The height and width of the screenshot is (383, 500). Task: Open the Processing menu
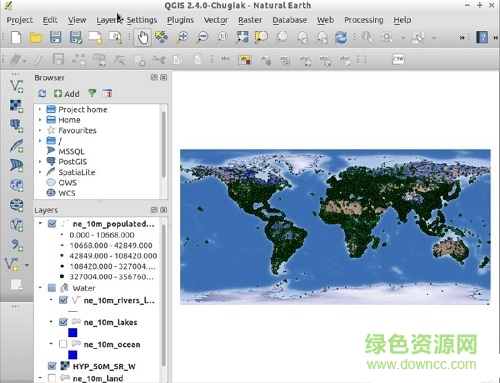(x=364, y=20)
